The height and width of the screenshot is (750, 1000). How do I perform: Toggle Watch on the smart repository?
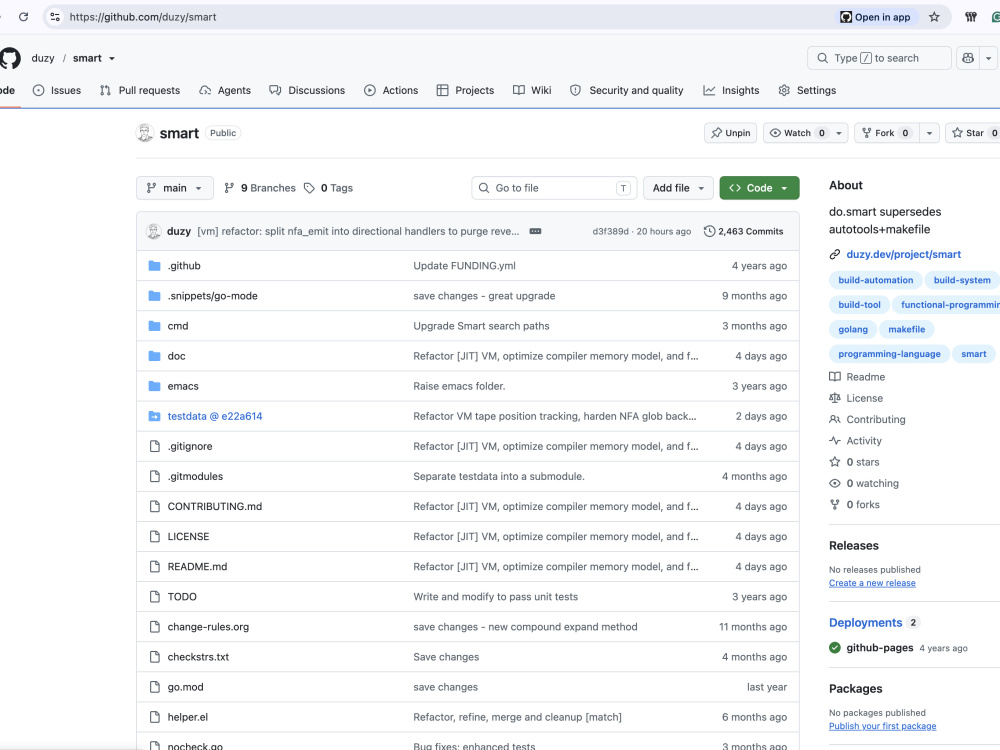coord(797,133)
